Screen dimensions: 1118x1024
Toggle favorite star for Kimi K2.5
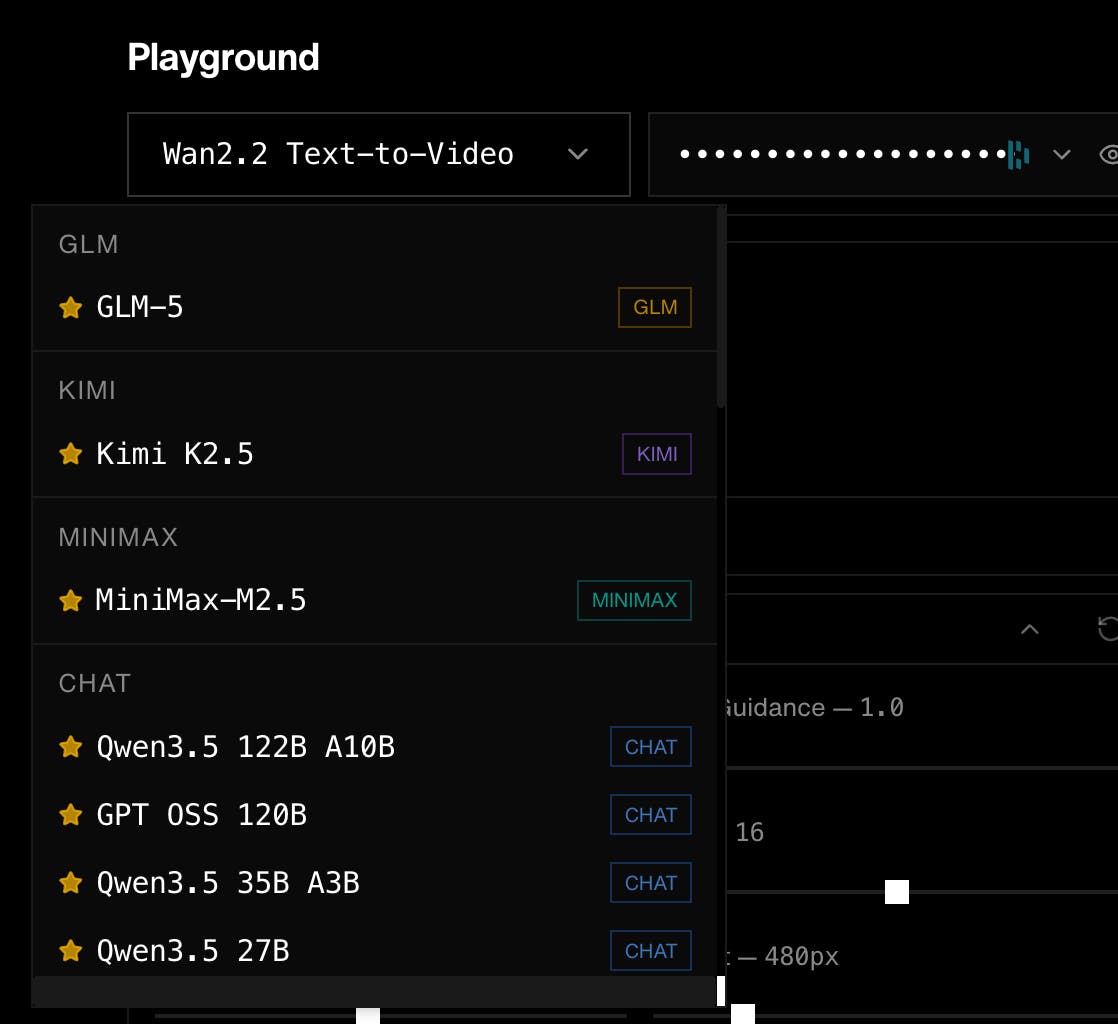pos(71,454)
